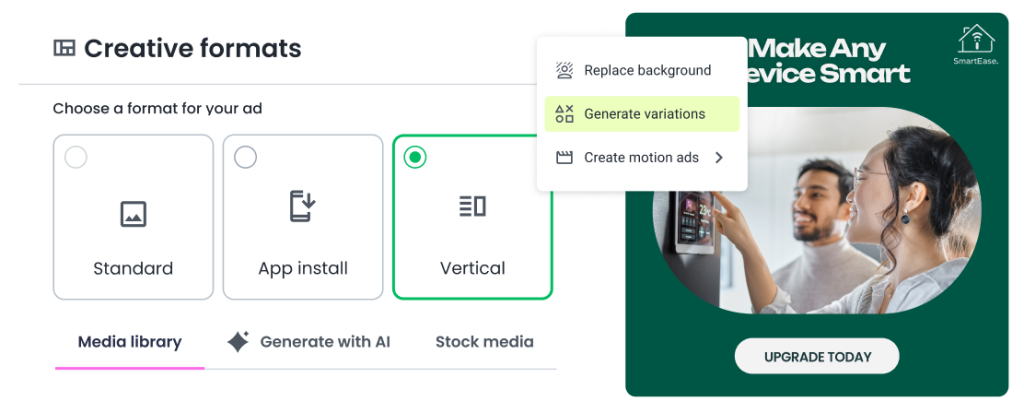Click the Standard format image icon

133,213
